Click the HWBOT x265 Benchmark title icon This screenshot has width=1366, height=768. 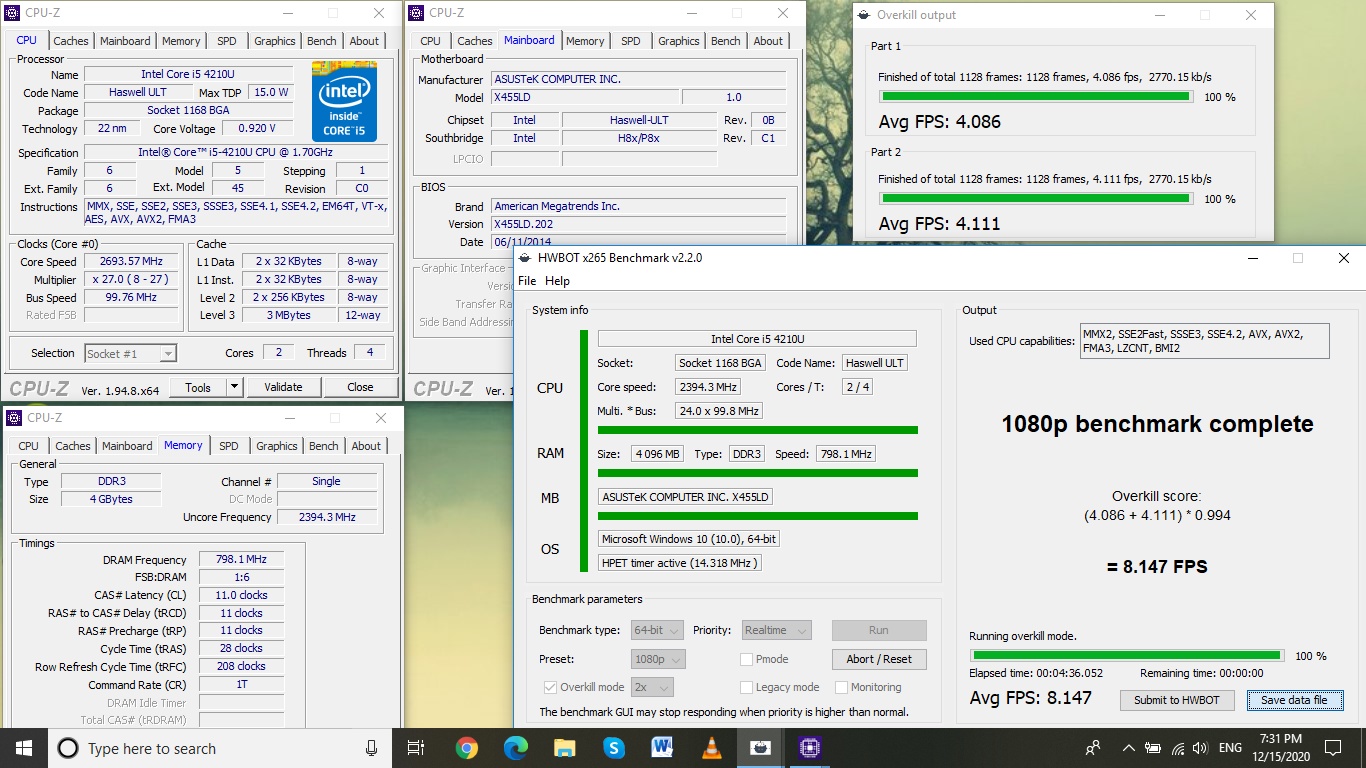[x=525, y=258]
